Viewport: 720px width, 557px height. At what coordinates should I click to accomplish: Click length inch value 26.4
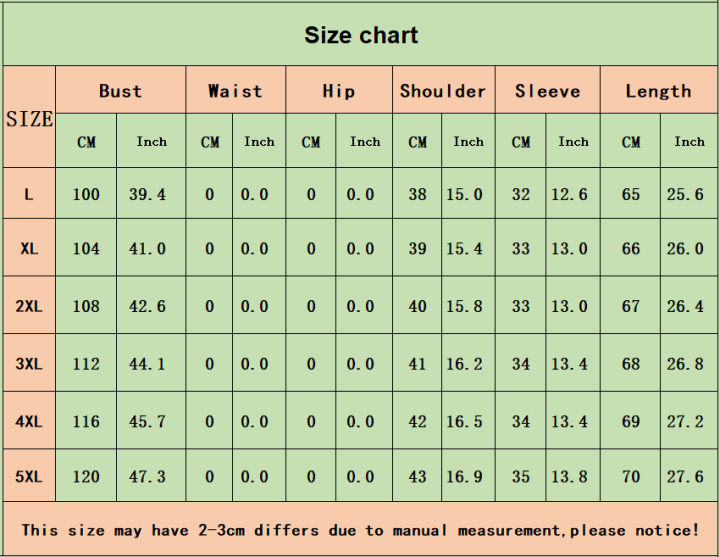(685, 306)
